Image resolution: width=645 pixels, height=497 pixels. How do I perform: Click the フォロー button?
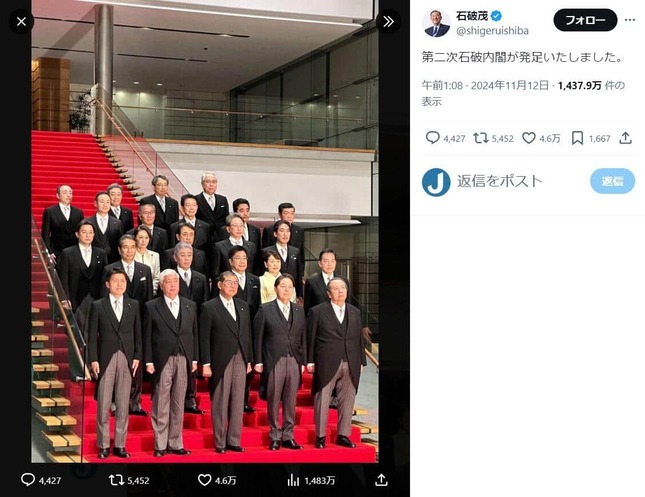click(585, 20)
